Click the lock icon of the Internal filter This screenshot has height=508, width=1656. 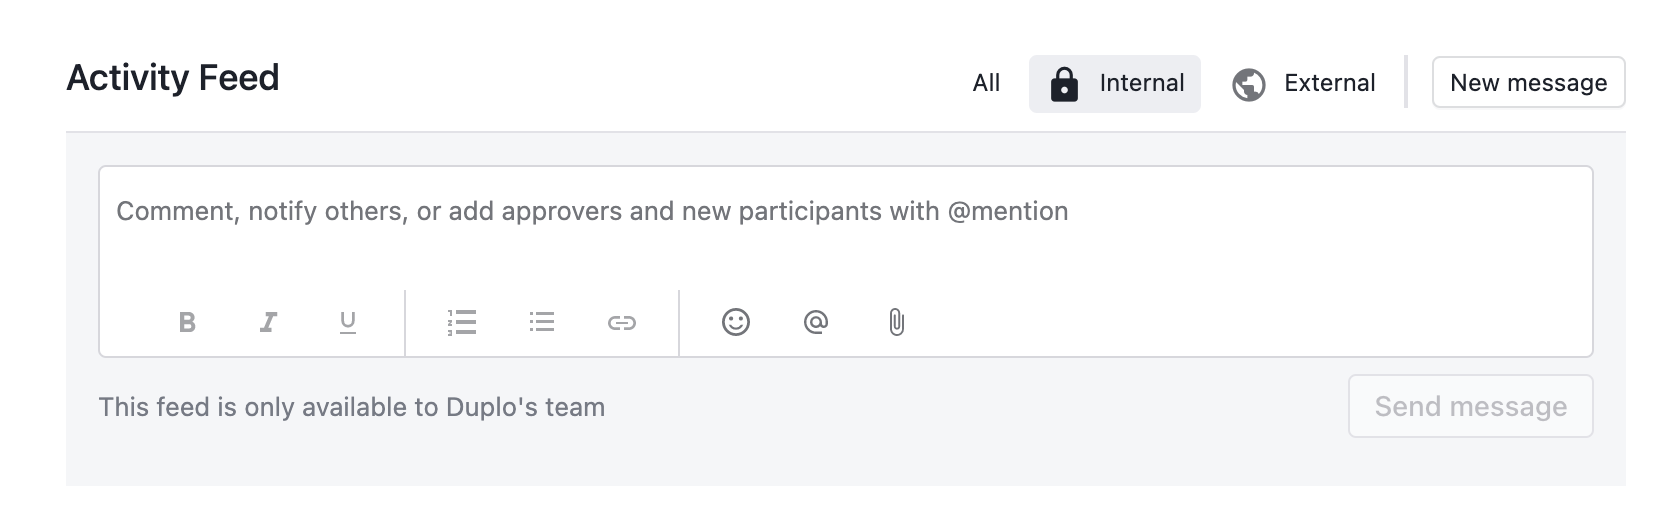point(1064,84)
